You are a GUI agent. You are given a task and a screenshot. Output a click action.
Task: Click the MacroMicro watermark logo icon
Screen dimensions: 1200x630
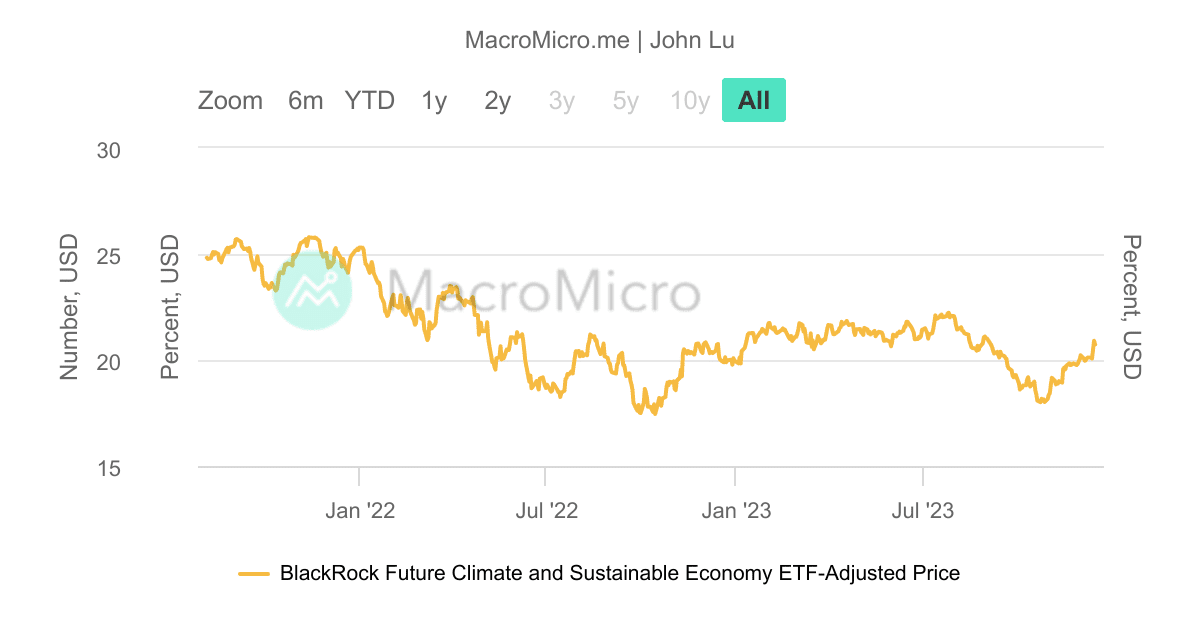pyautogui.click(x=312, y=290)
